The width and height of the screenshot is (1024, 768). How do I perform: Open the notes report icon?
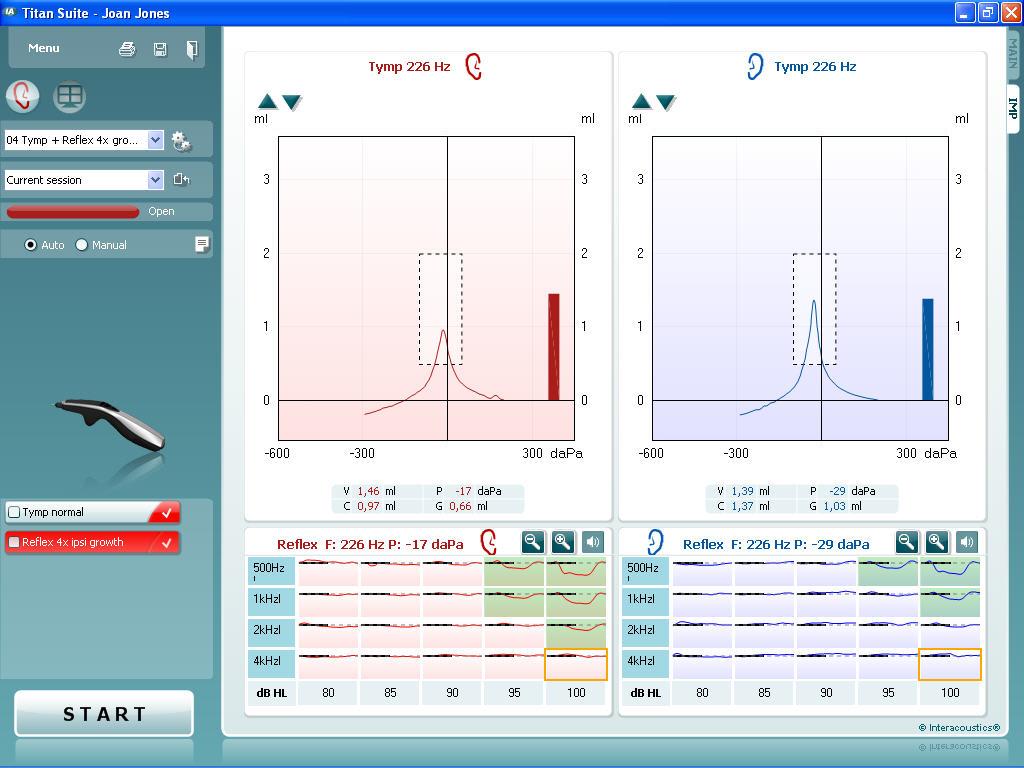tap(202, 244)
